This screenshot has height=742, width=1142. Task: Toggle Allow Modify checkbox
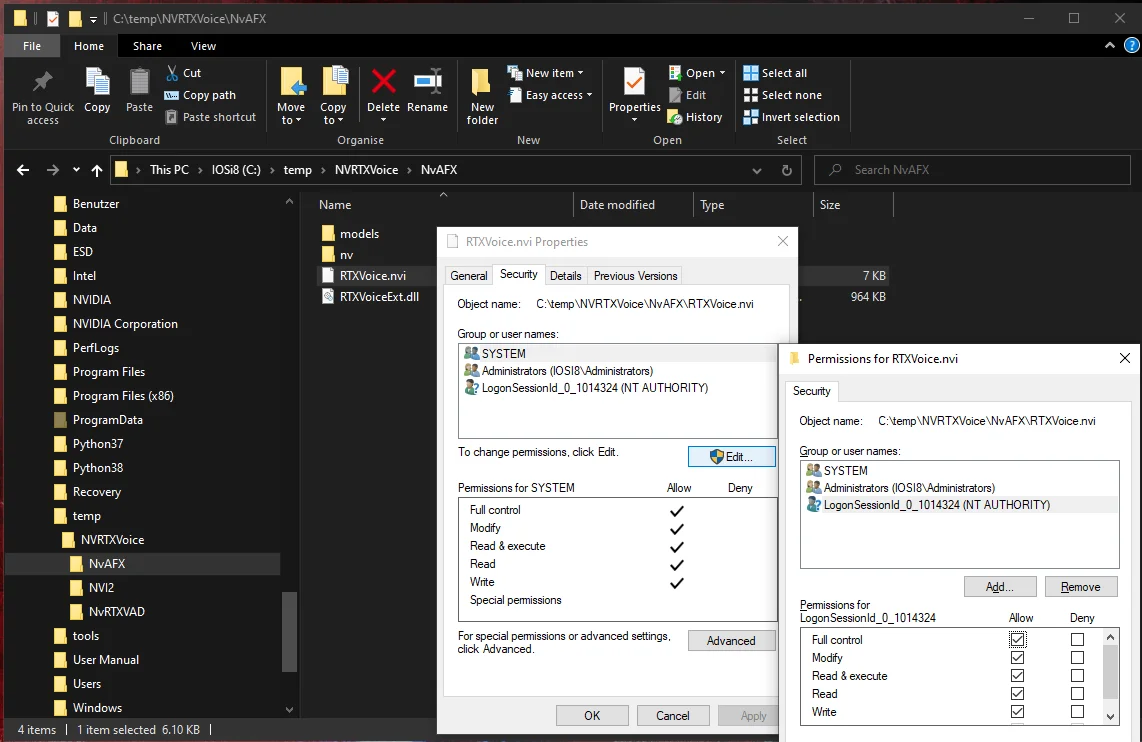point(1017,658)
